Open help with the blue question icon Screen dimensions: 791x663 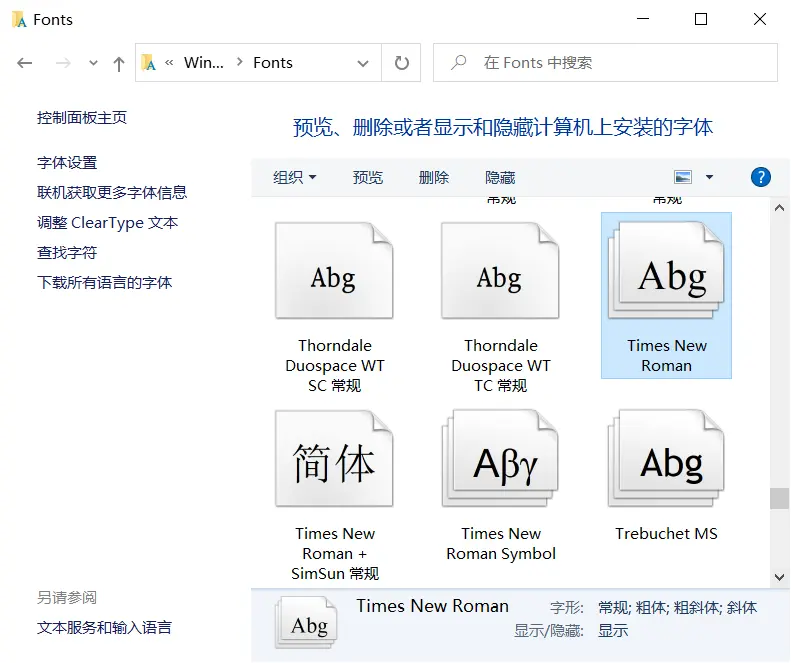point(761,177)
